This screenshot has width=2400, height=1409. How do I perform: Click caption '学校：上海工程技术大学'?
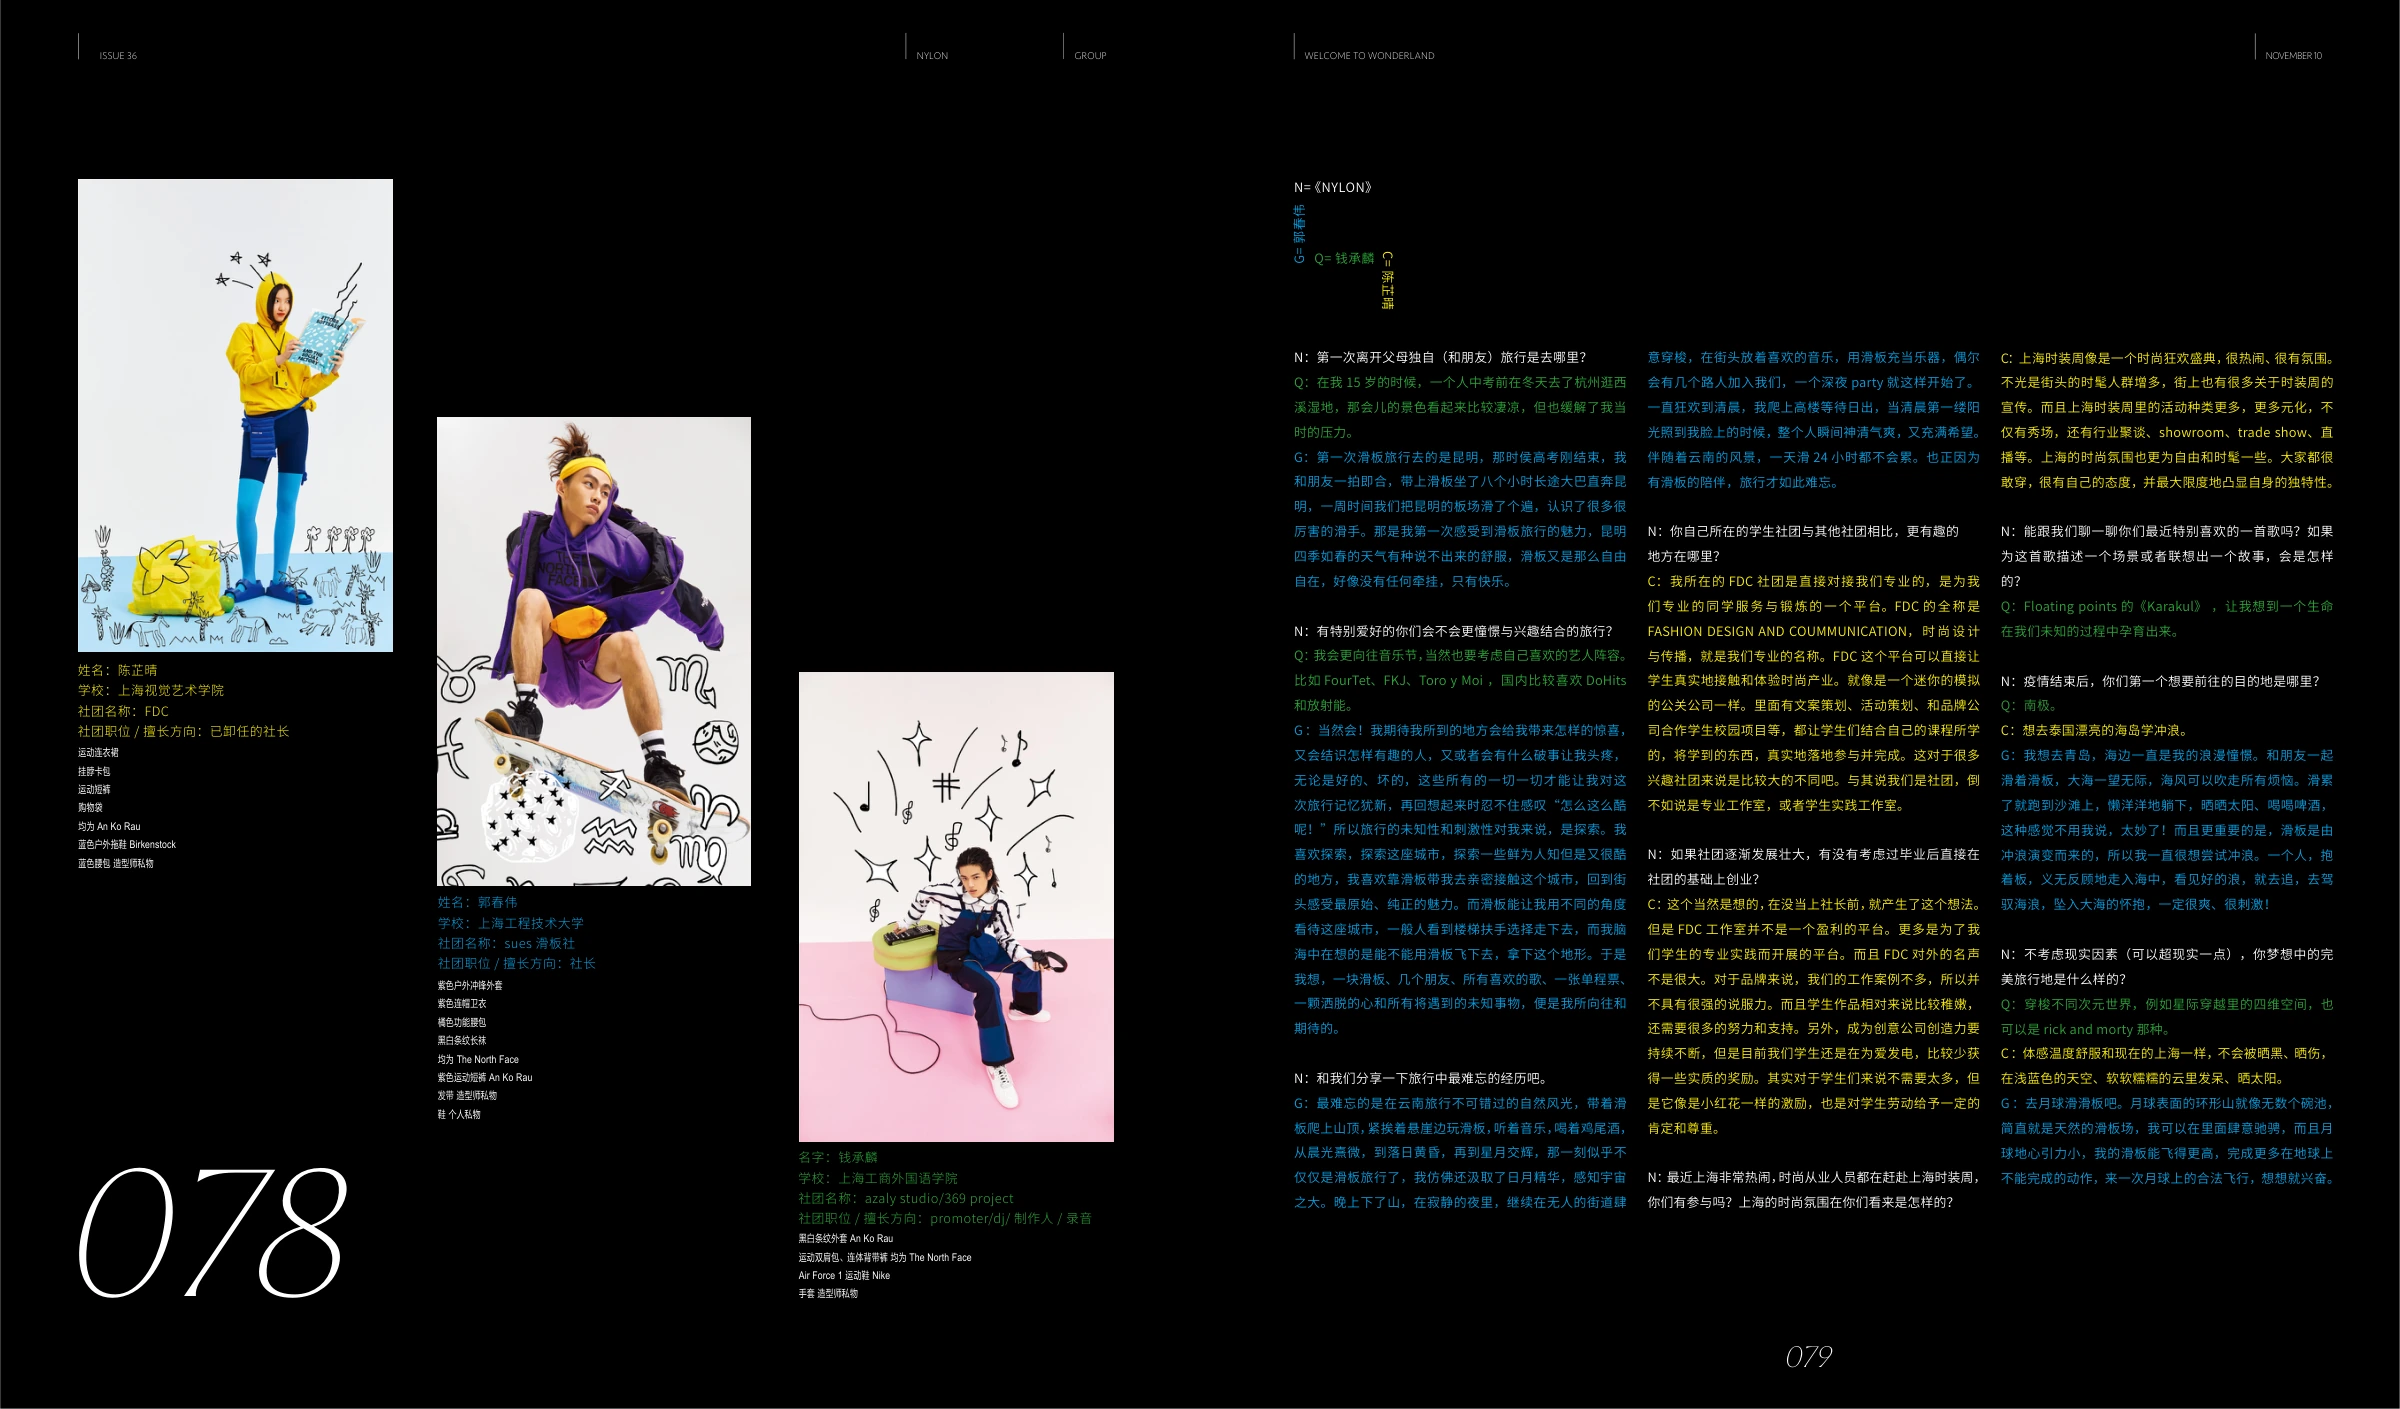click(510, 923)
